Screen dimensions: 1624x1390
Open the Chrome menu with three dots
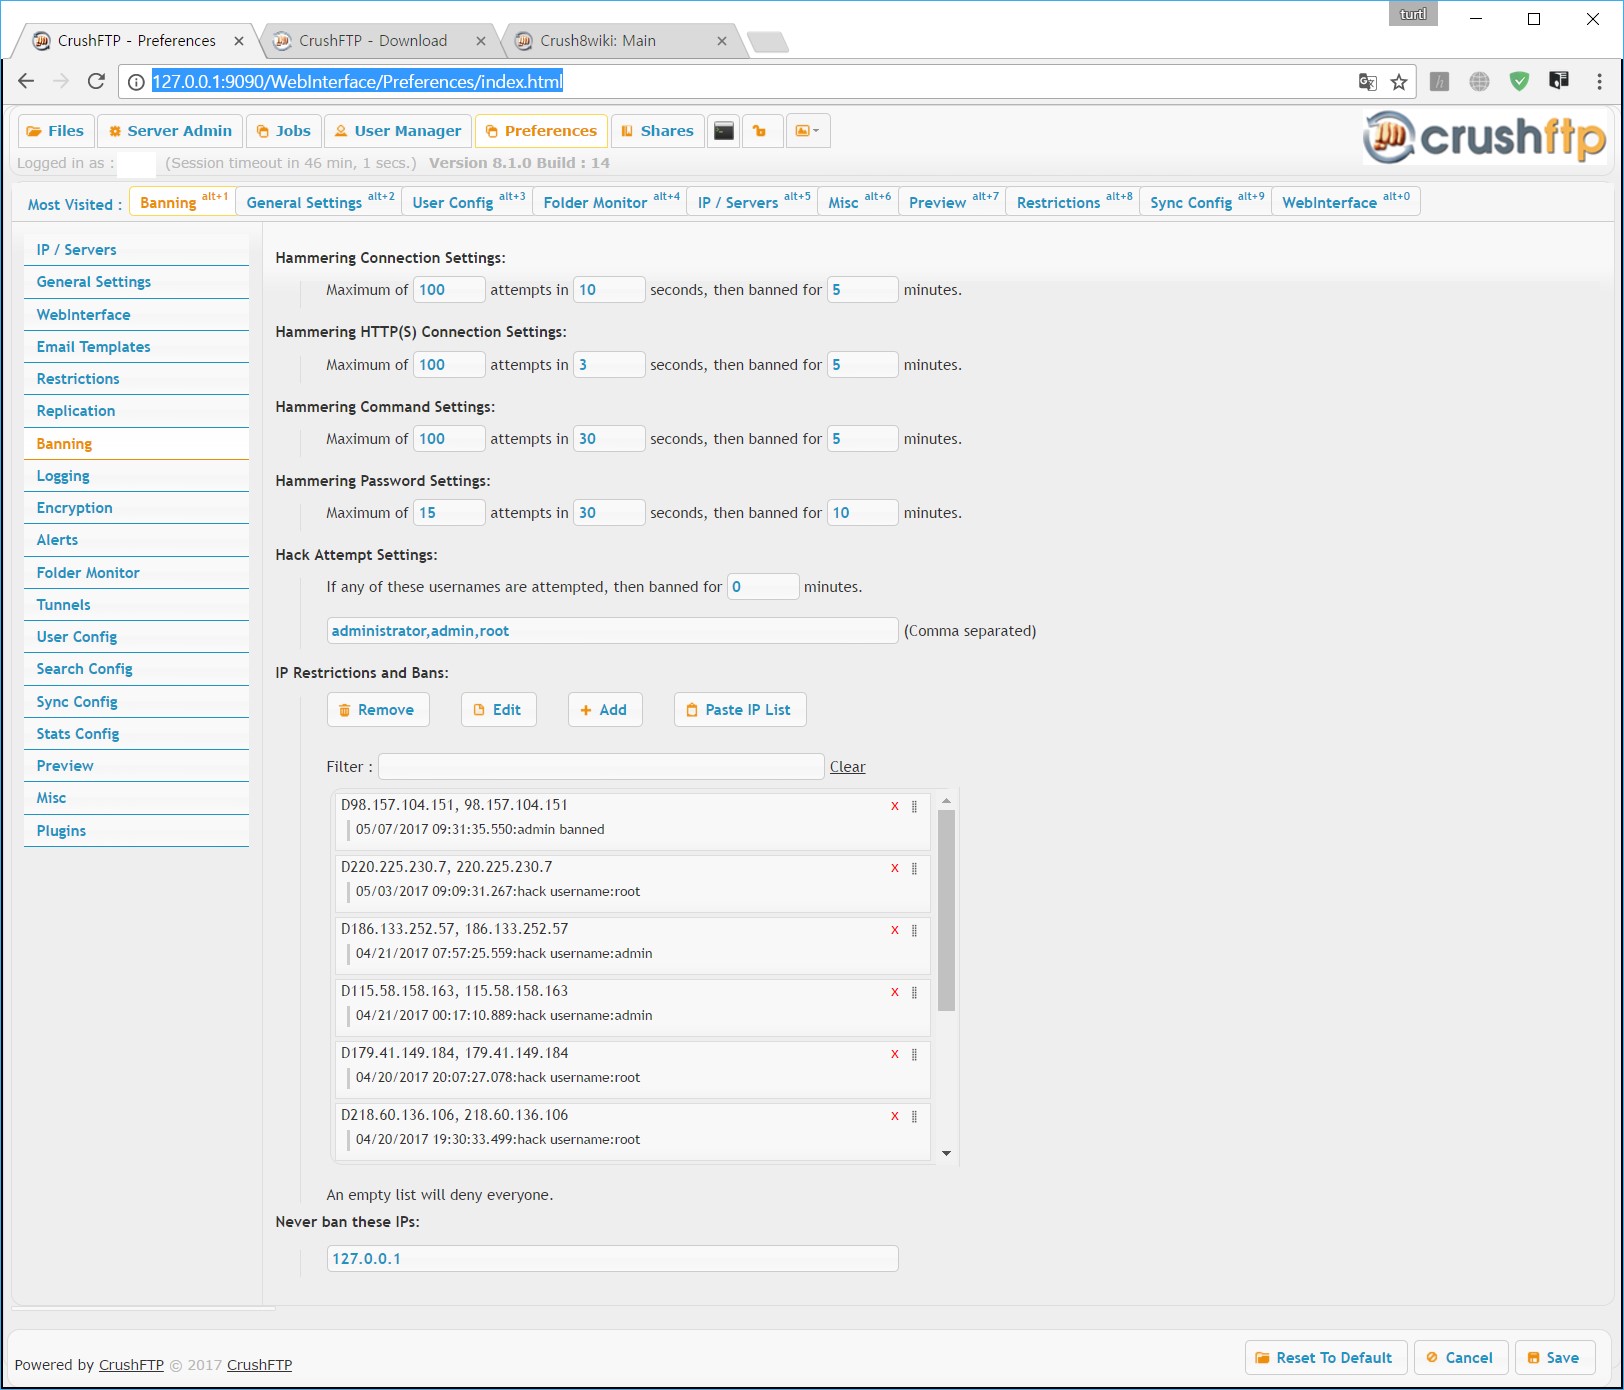tap(1599, 82)
